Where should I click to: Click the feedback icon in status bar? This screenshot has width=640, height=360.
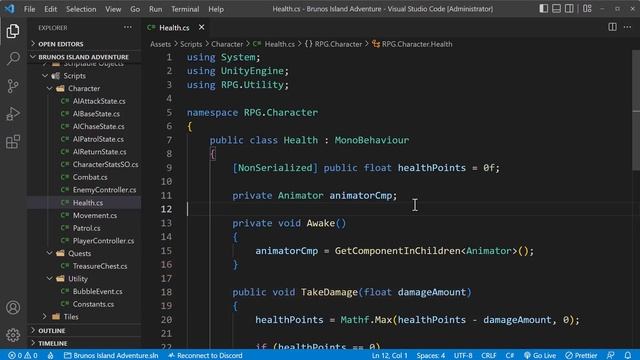click(x=611, y=356)
